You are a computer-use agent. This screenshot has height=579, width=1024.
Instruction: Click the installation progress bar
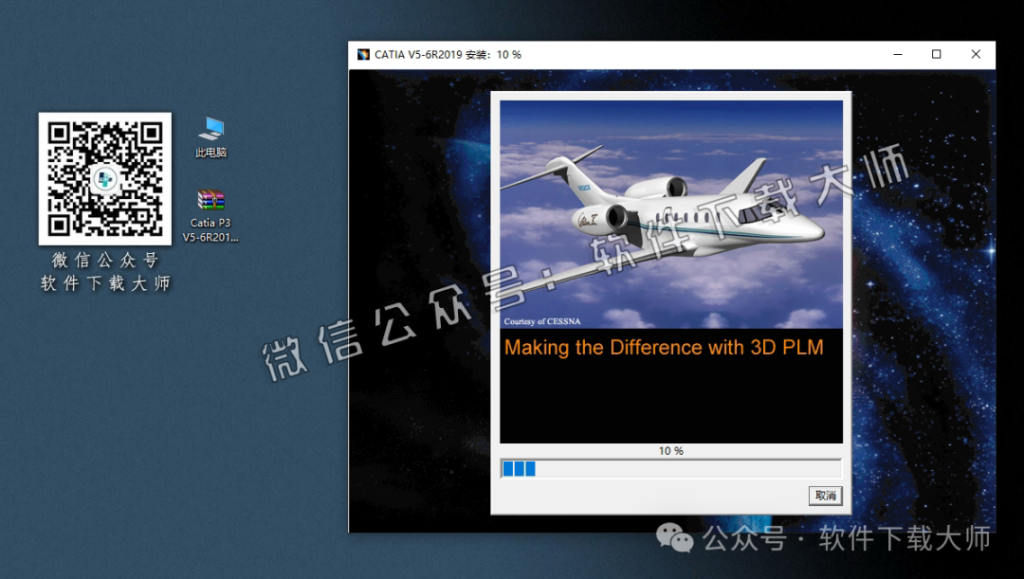(670, 467)
